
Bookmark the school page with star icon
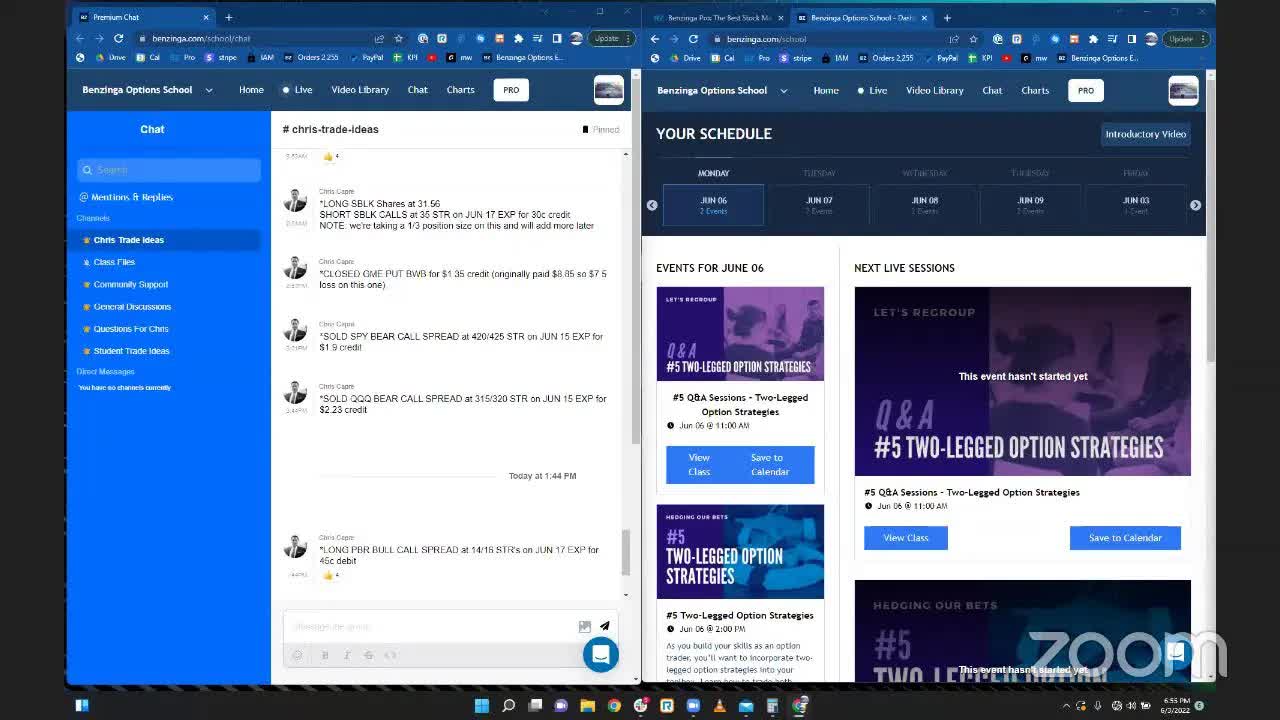click(973, 39)
